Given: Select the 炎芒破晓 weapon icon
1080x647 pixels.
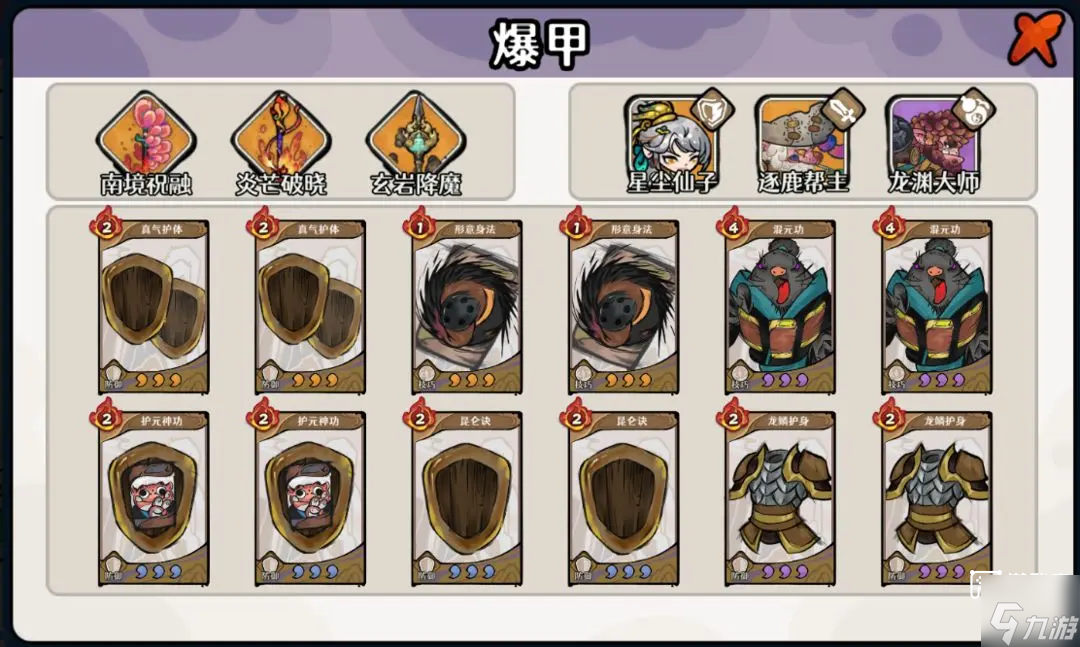Looking at the screenshot, I should click(281, 135).
